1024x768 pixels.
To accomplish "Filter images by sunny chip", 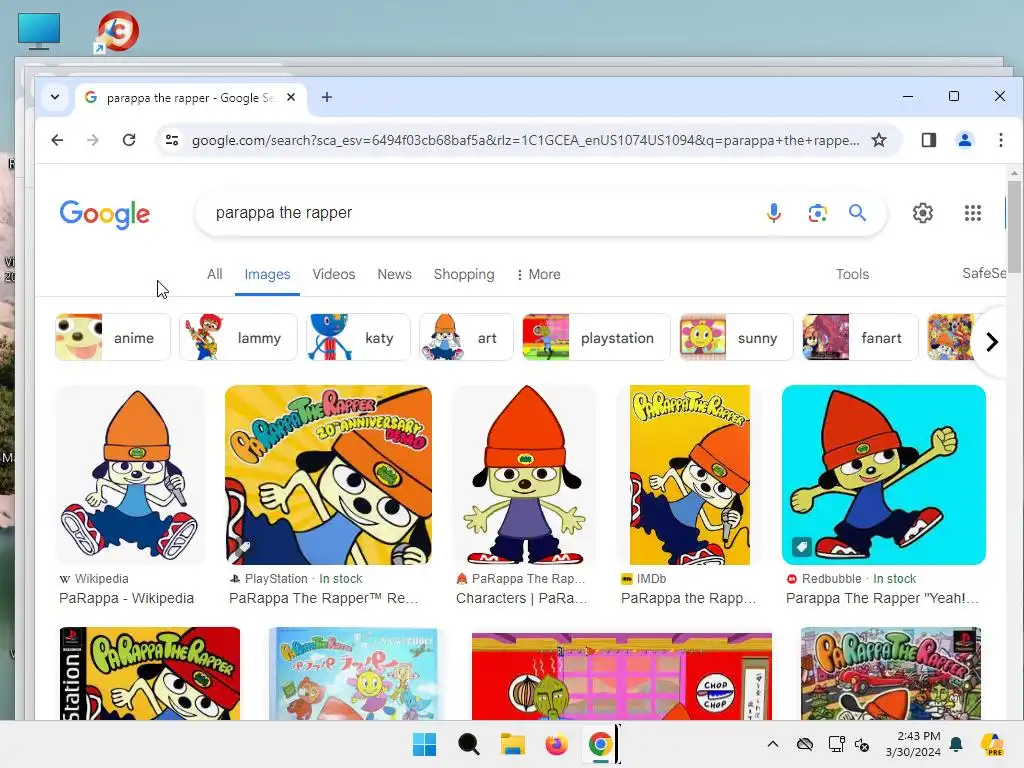I will pyautogui.click(x=736, y=337).
